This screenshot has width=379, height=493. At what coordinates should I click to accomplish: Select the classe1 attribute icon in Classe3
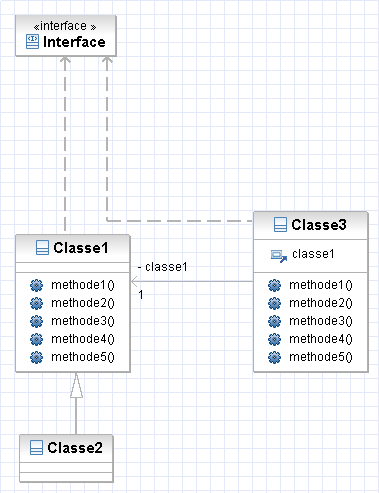(x=279, y=256)
